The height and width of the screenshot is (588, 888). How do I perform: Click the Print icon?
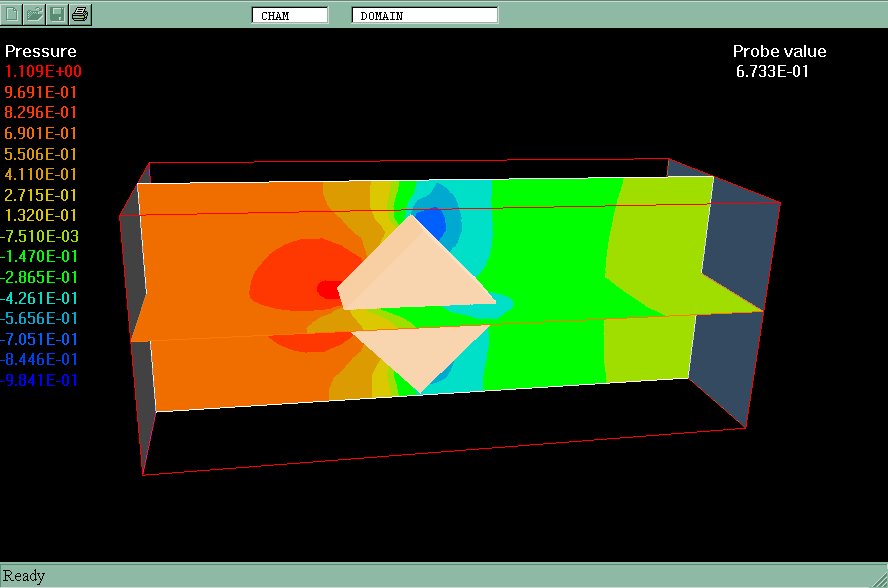[81, 14]
